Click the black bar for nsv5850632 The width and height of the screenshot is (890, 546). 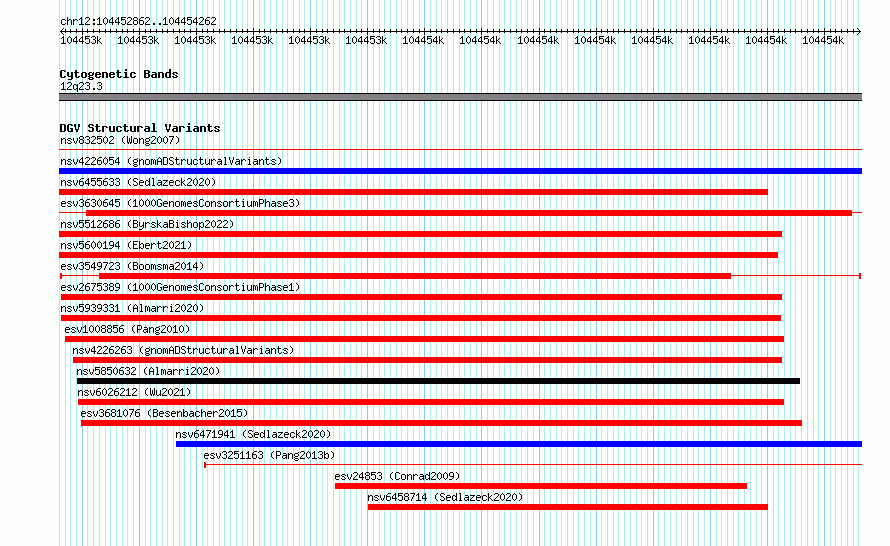click(438, 381)
